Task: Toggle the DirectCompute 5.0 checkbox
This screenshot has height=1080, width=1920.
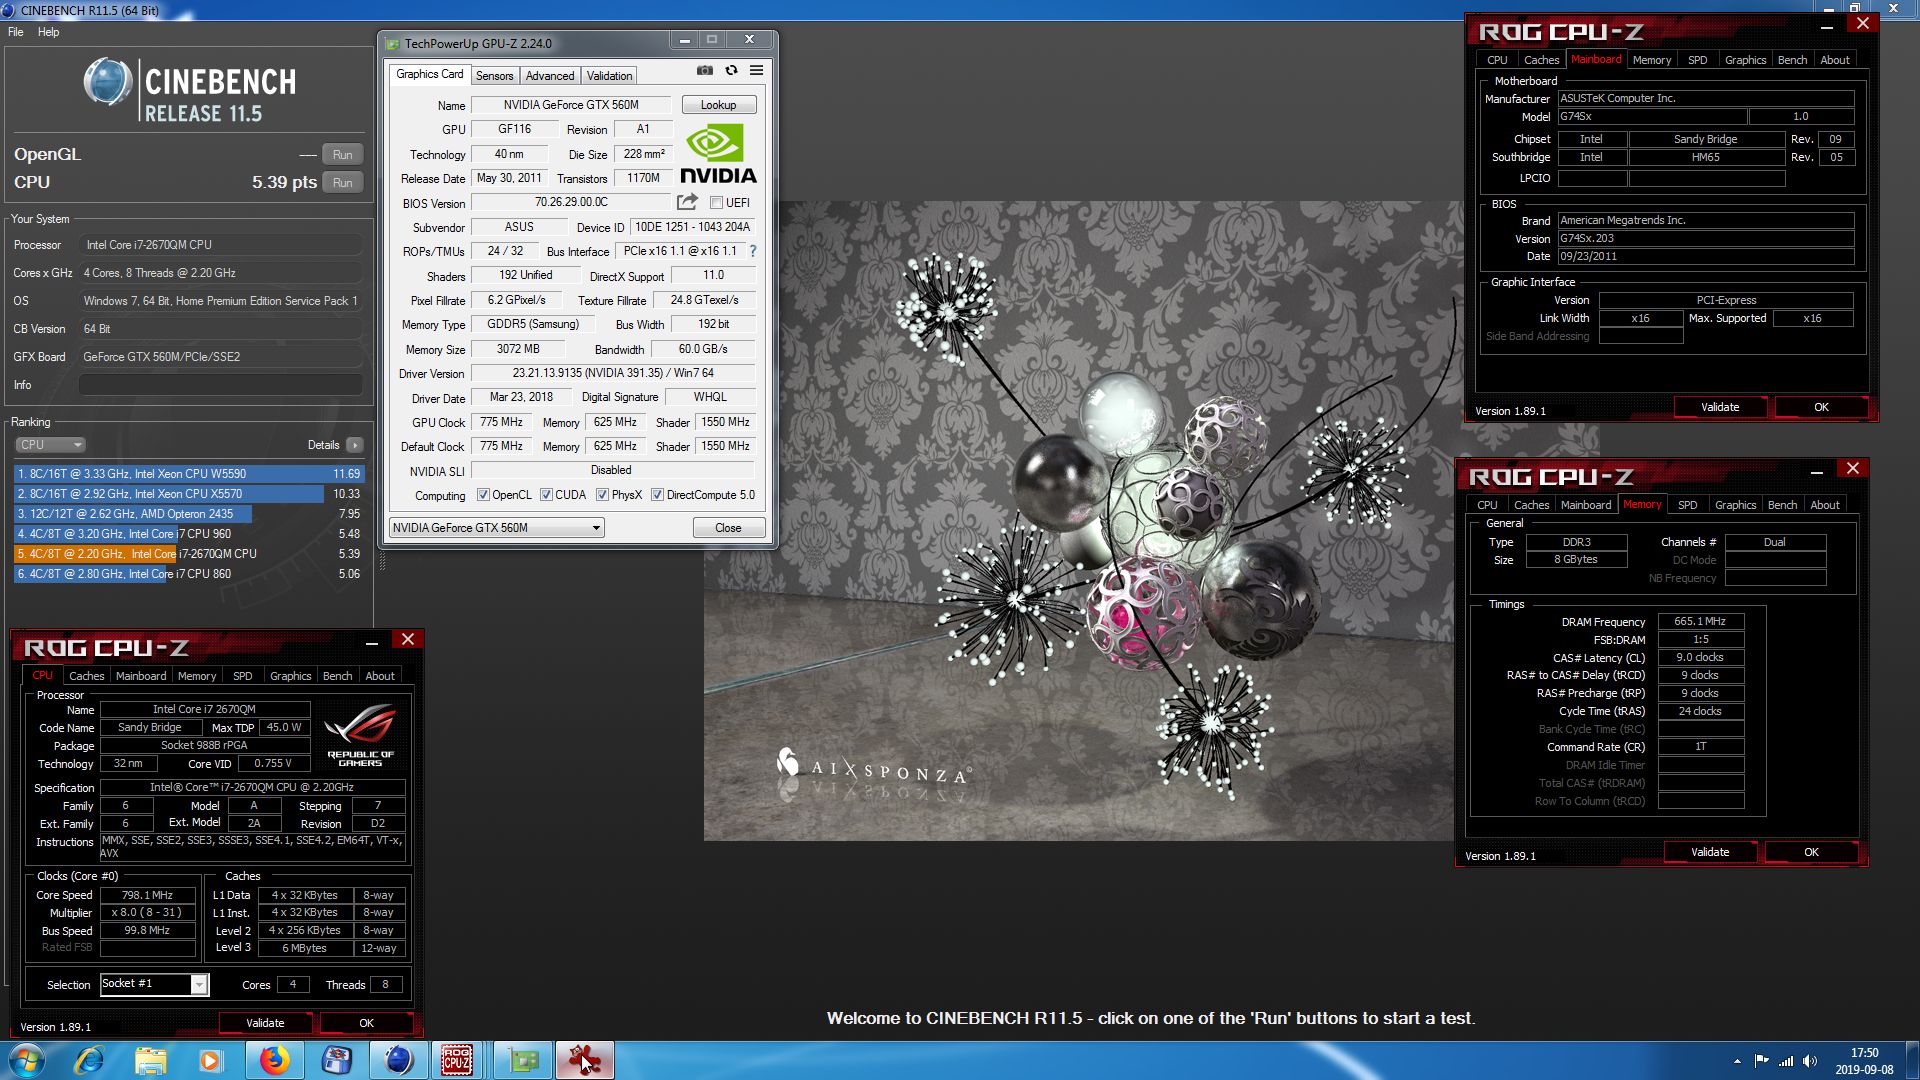Action: (x=657, y=495)
